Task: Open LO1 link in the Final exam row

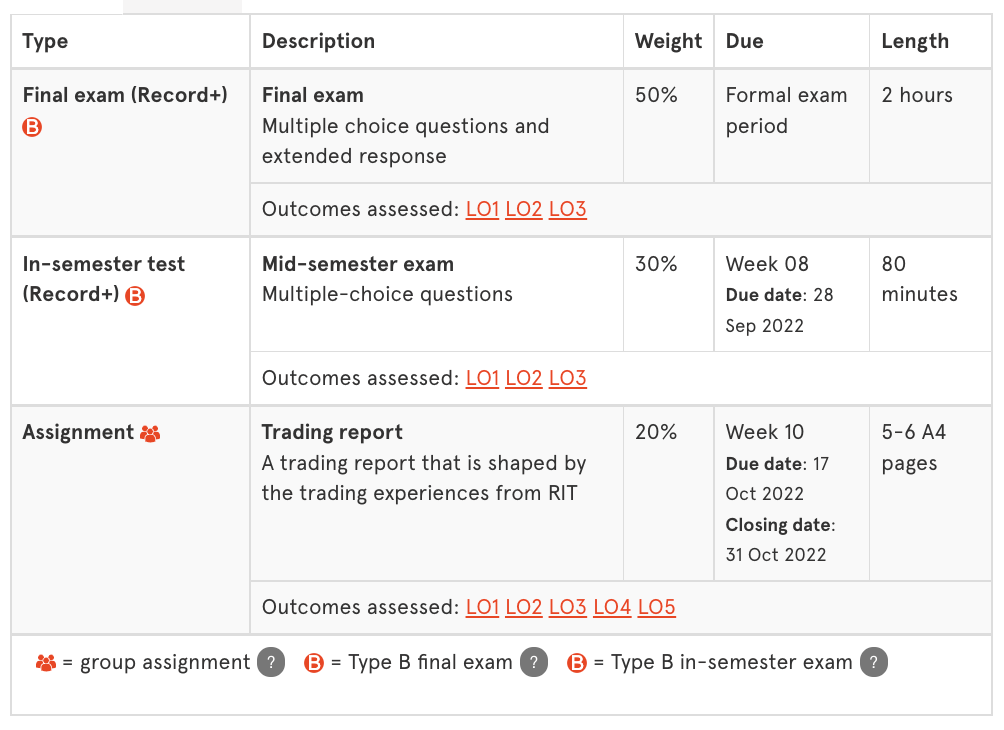Action: [482, 209]
